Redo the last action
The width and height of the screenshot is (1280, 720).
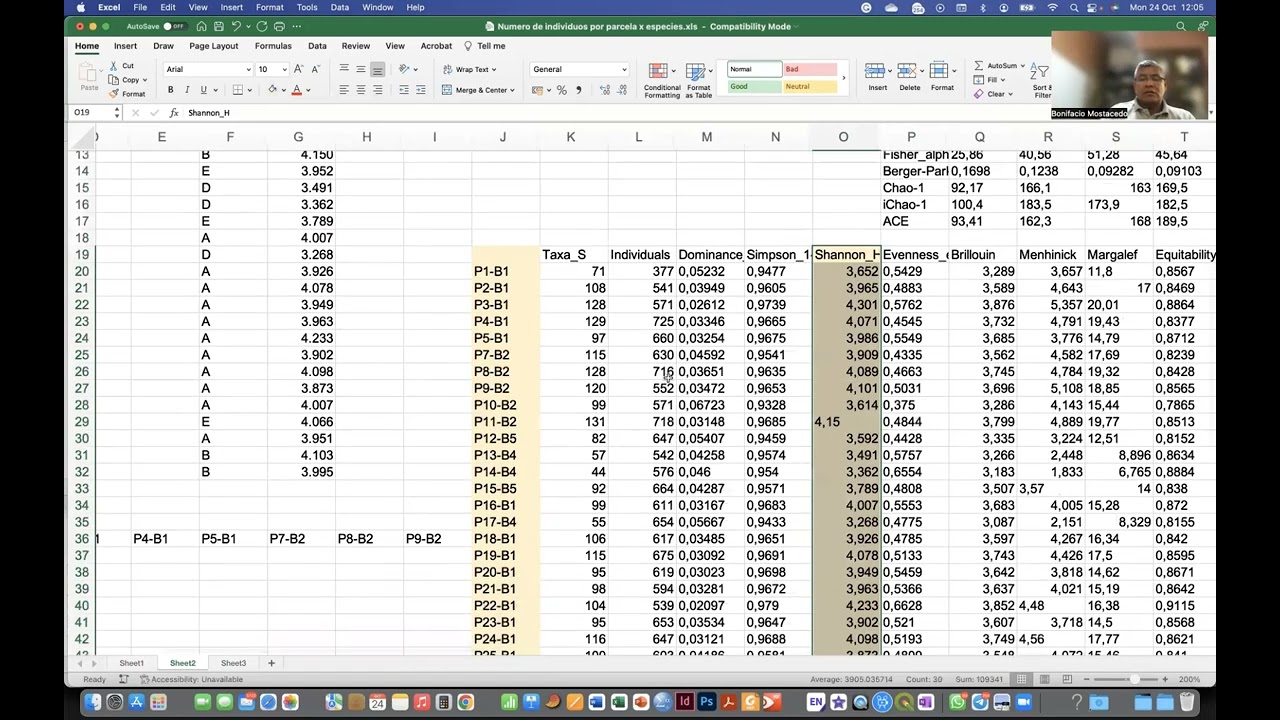[262, 26]
